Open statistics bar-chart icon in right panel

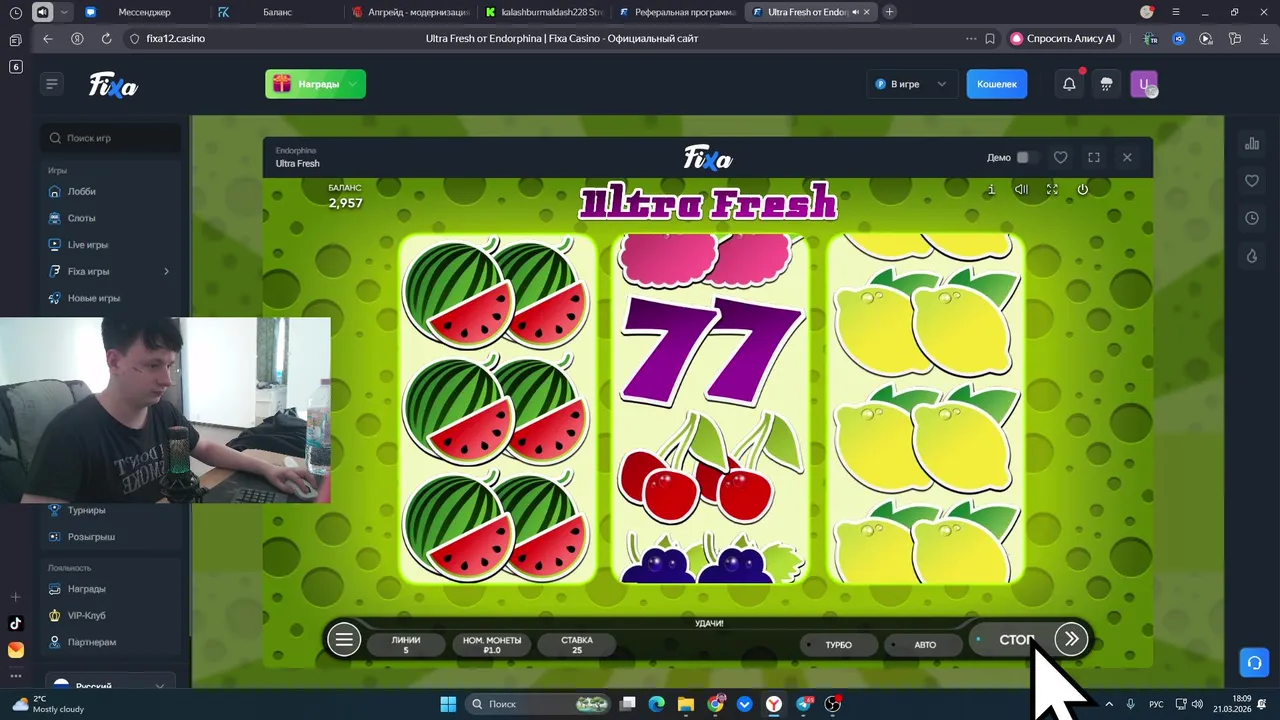1252,144
